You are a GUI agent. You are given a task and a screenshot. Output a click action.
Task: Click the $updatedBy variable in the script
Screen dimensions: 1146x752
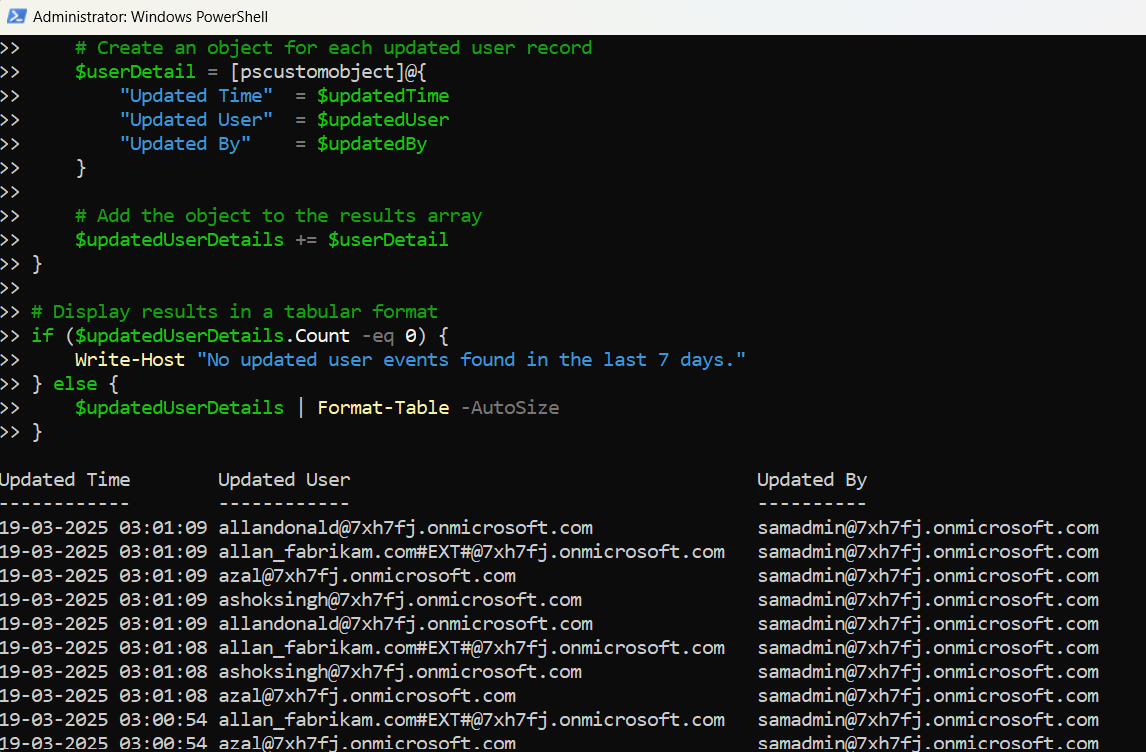point(372,144)
